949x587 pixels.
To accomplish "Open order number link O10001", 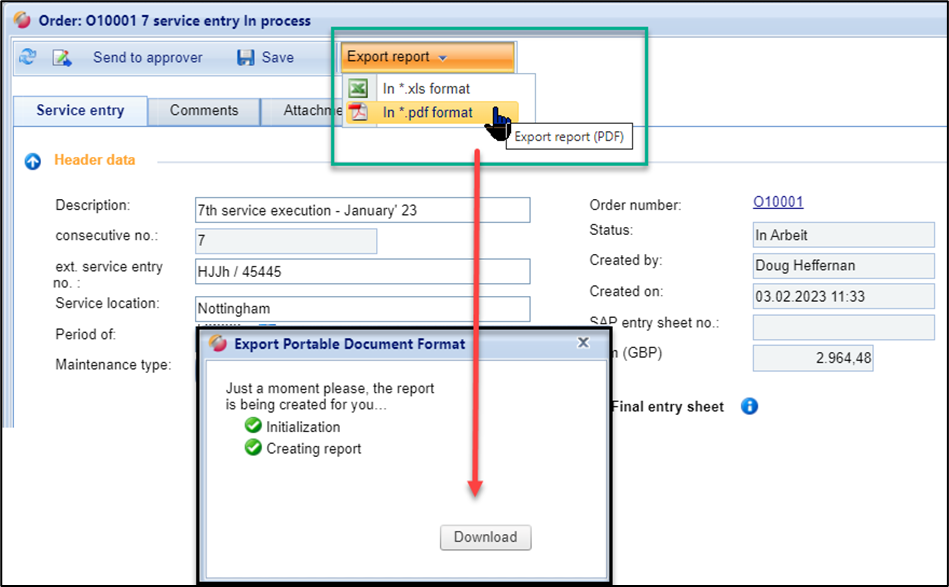I will coord(778,202).
